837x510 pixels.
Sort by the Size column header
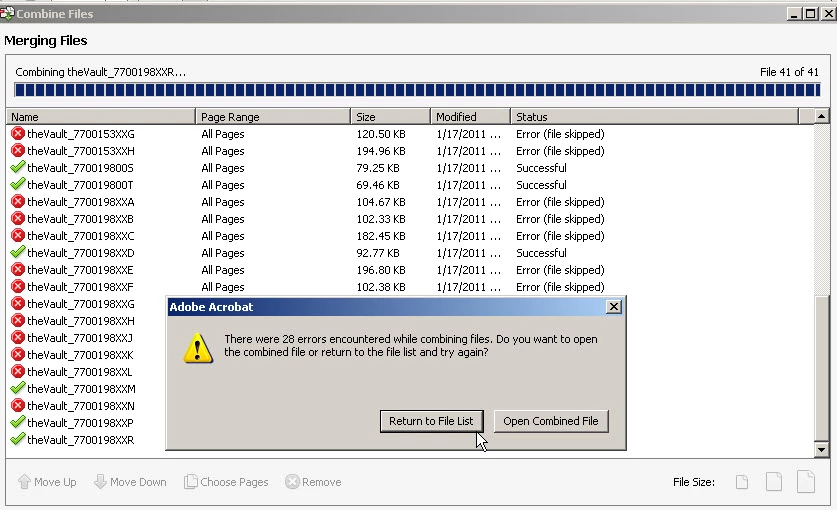point(390,116)
